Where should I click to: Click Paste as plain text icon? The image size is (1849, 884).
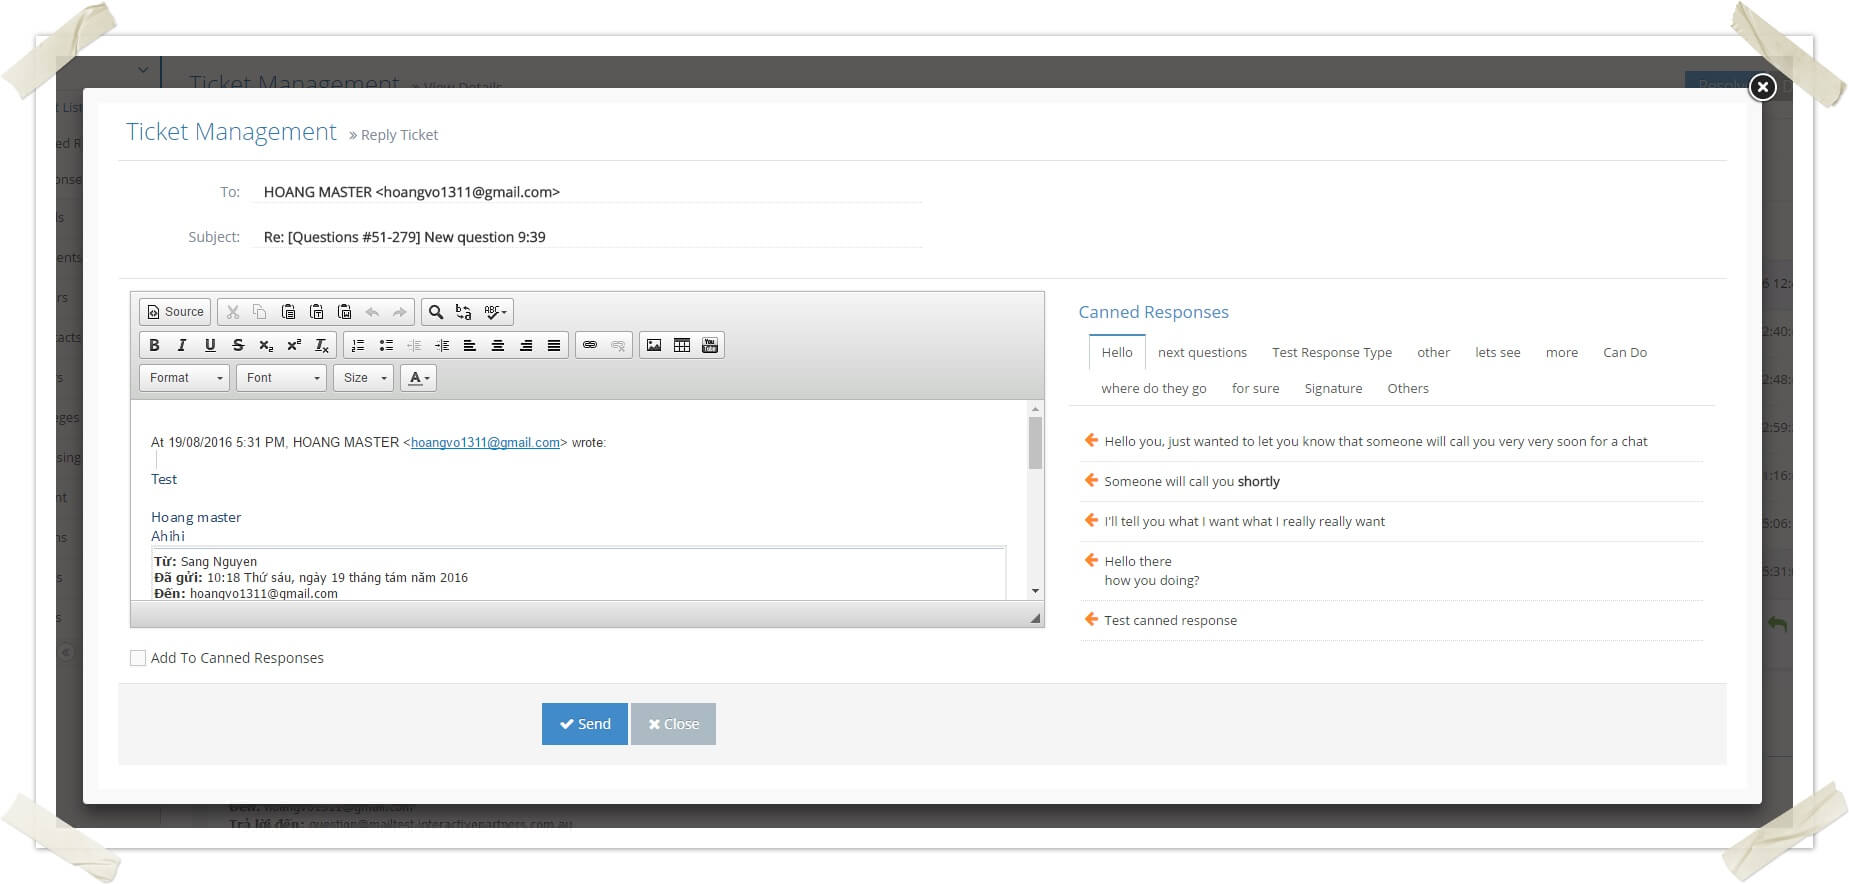point(316,312)
